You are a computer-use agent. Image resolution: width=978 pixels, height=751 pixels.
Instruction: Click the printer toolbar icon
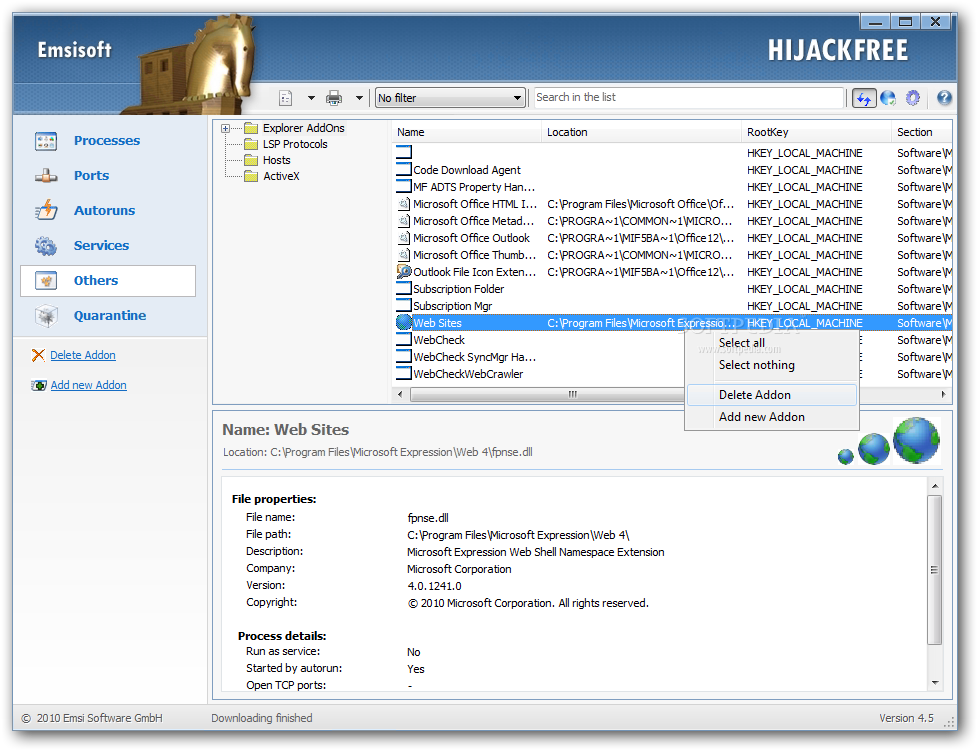[x=334, y=98]
